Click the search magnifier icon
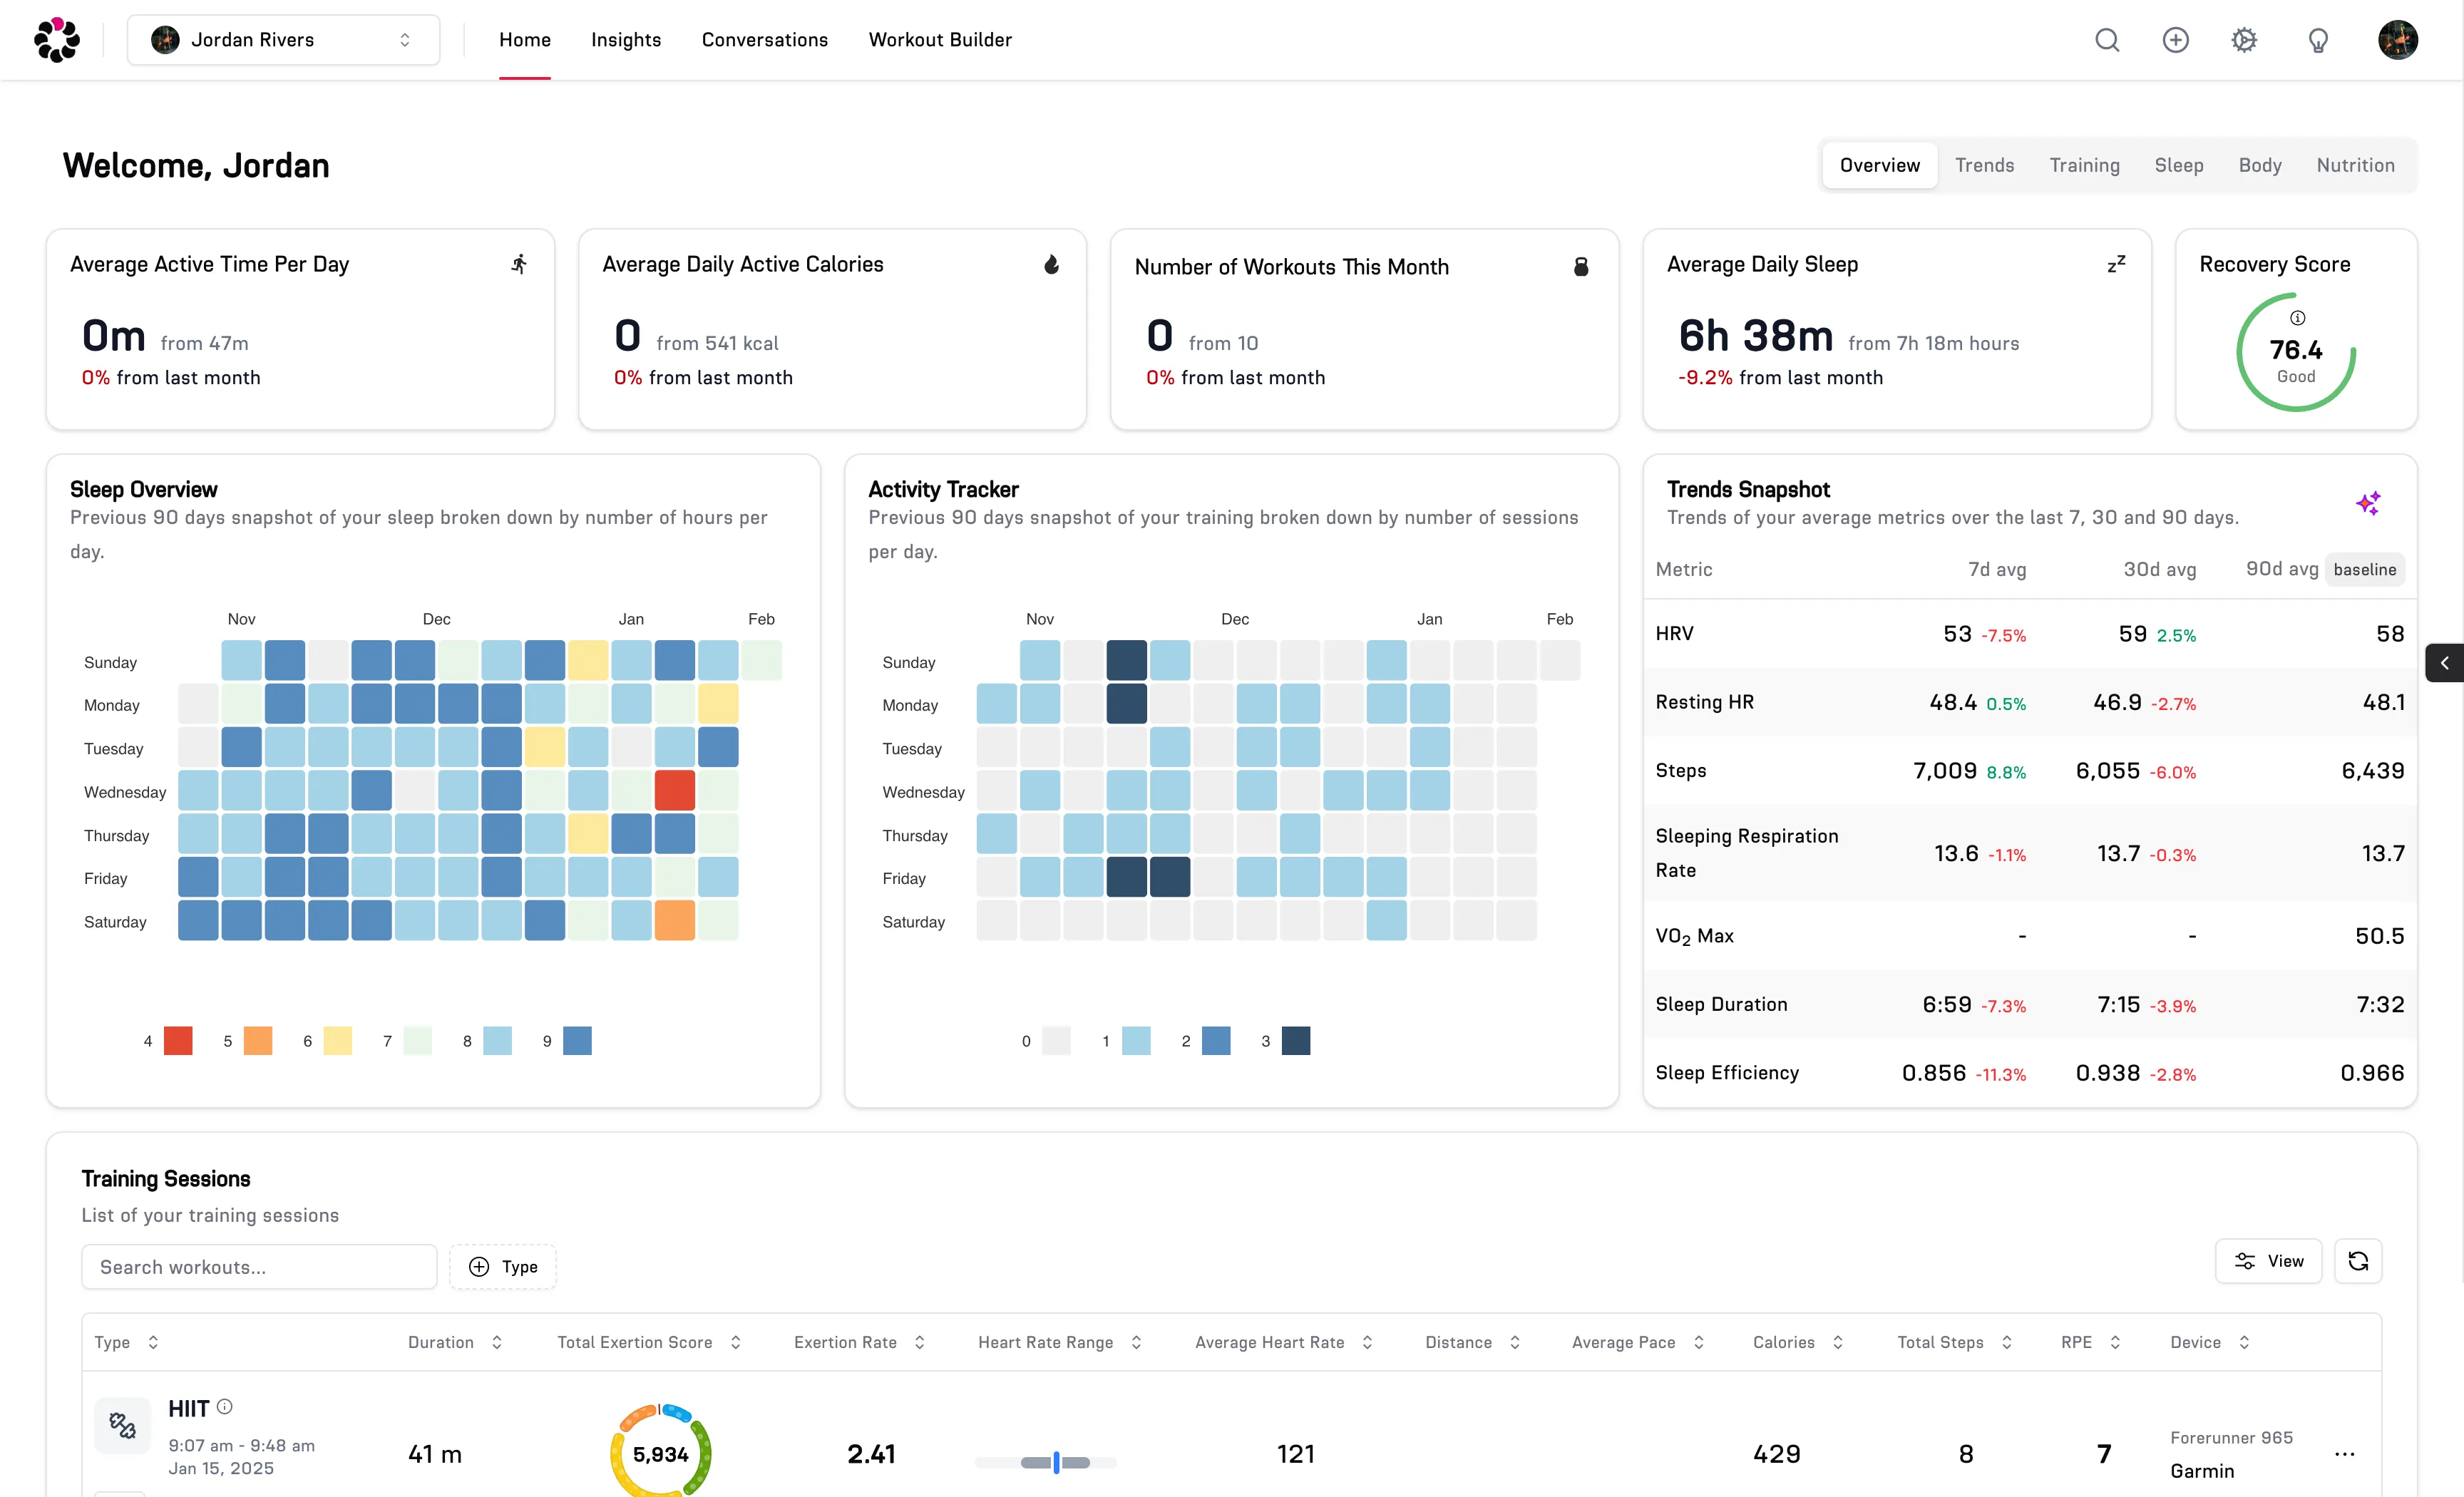Image resolution: width=2464 pixels, height=1497 pixels. [2107, 40]
